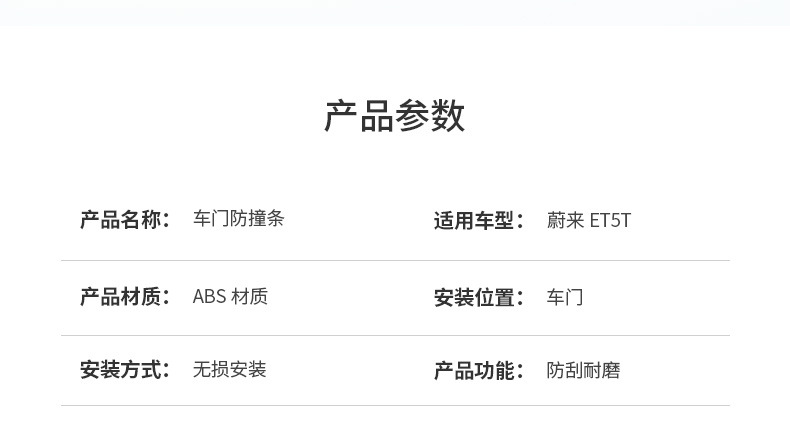Select the 产品名称 label
The width and height of the screenshot is (790, 446).
coord(120,220)
